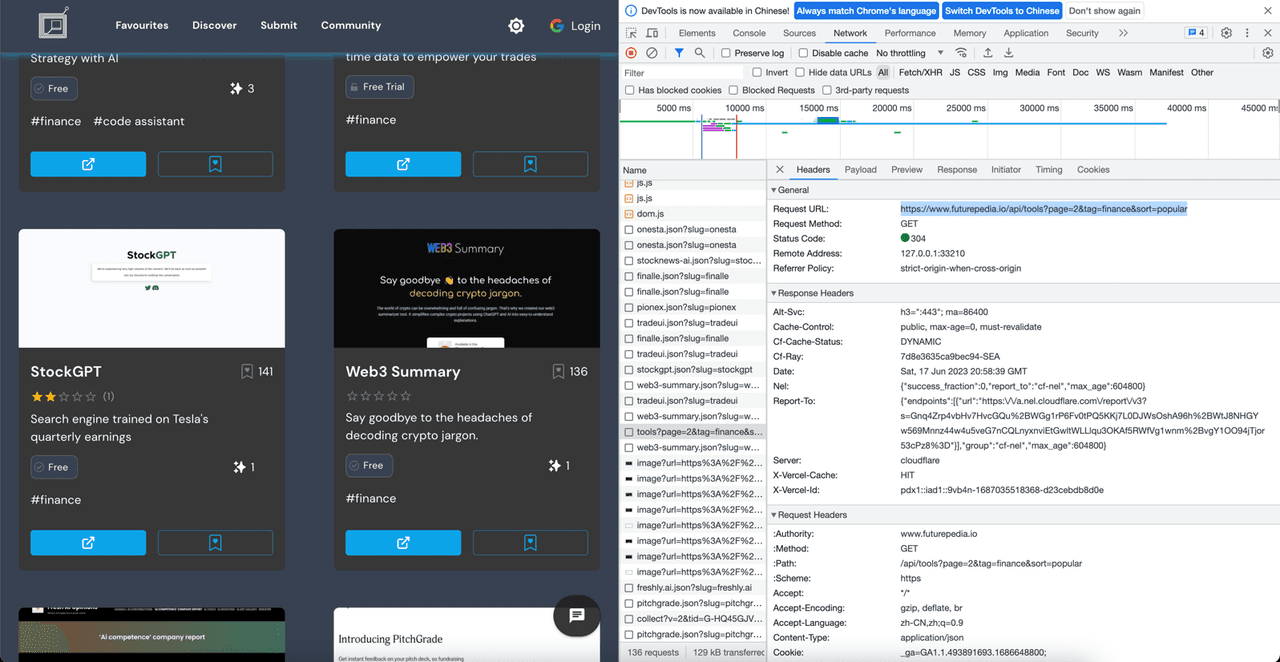The width and height of the screenshot is (1280, 662).
Task: Dismiss the DevTools language infobar
Action: (x=1268, y=11)
